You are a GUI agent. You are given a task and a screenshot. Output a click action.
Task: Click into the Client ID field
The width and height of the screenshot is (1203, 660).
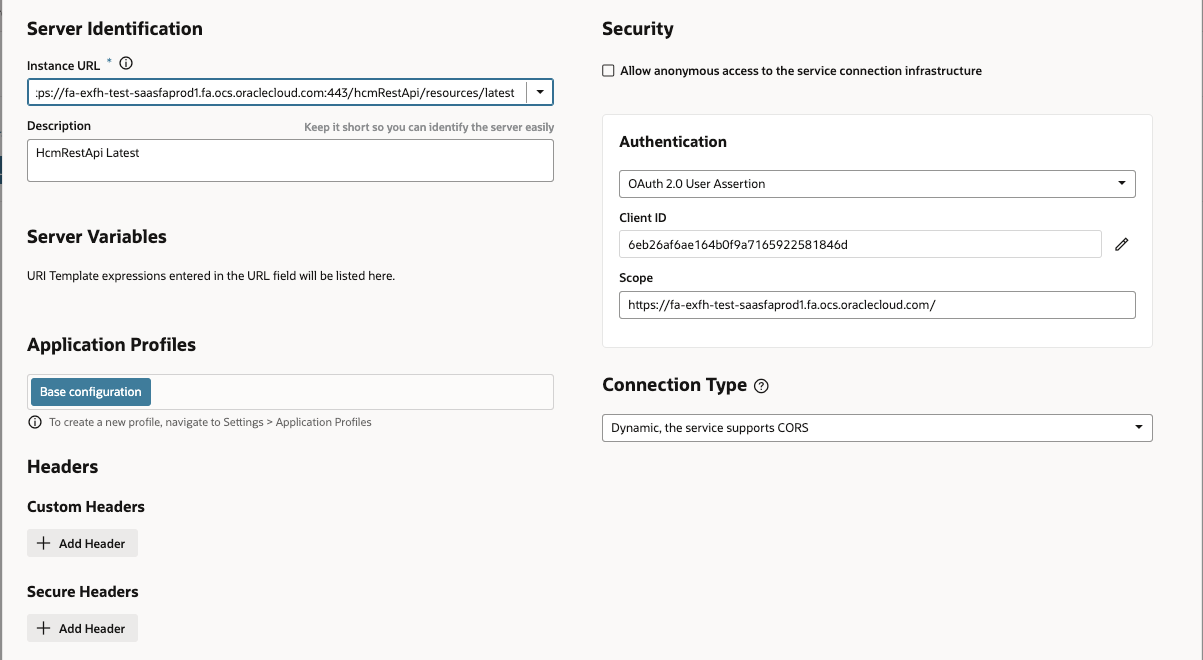[x=860, y=244]
